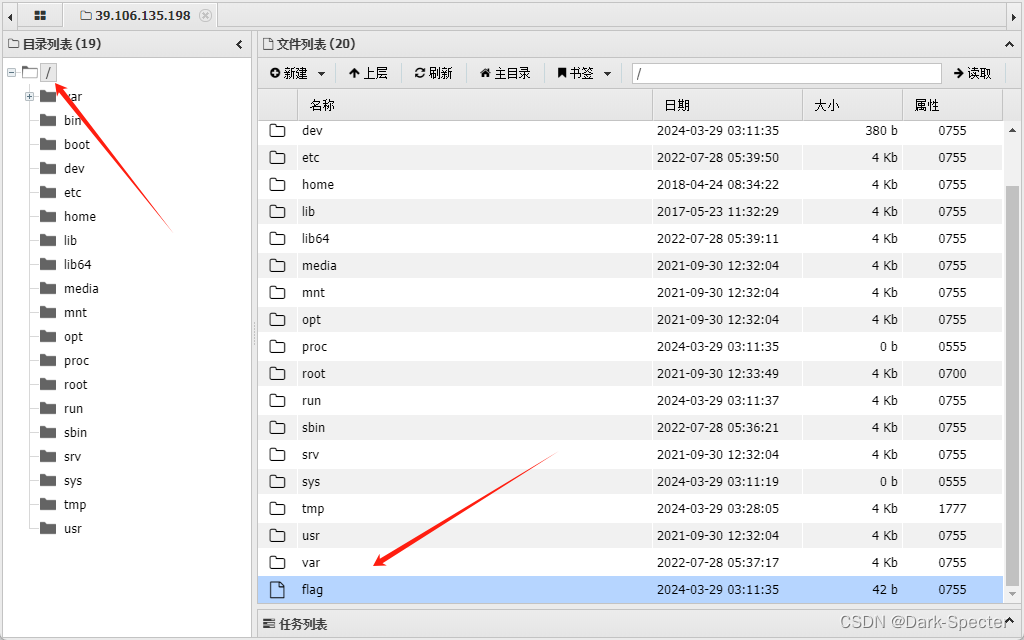Image resolution: width=1024 pixels, height=640 pixels.
Task: Expand the var folder in tree
Action: point(29,96)
